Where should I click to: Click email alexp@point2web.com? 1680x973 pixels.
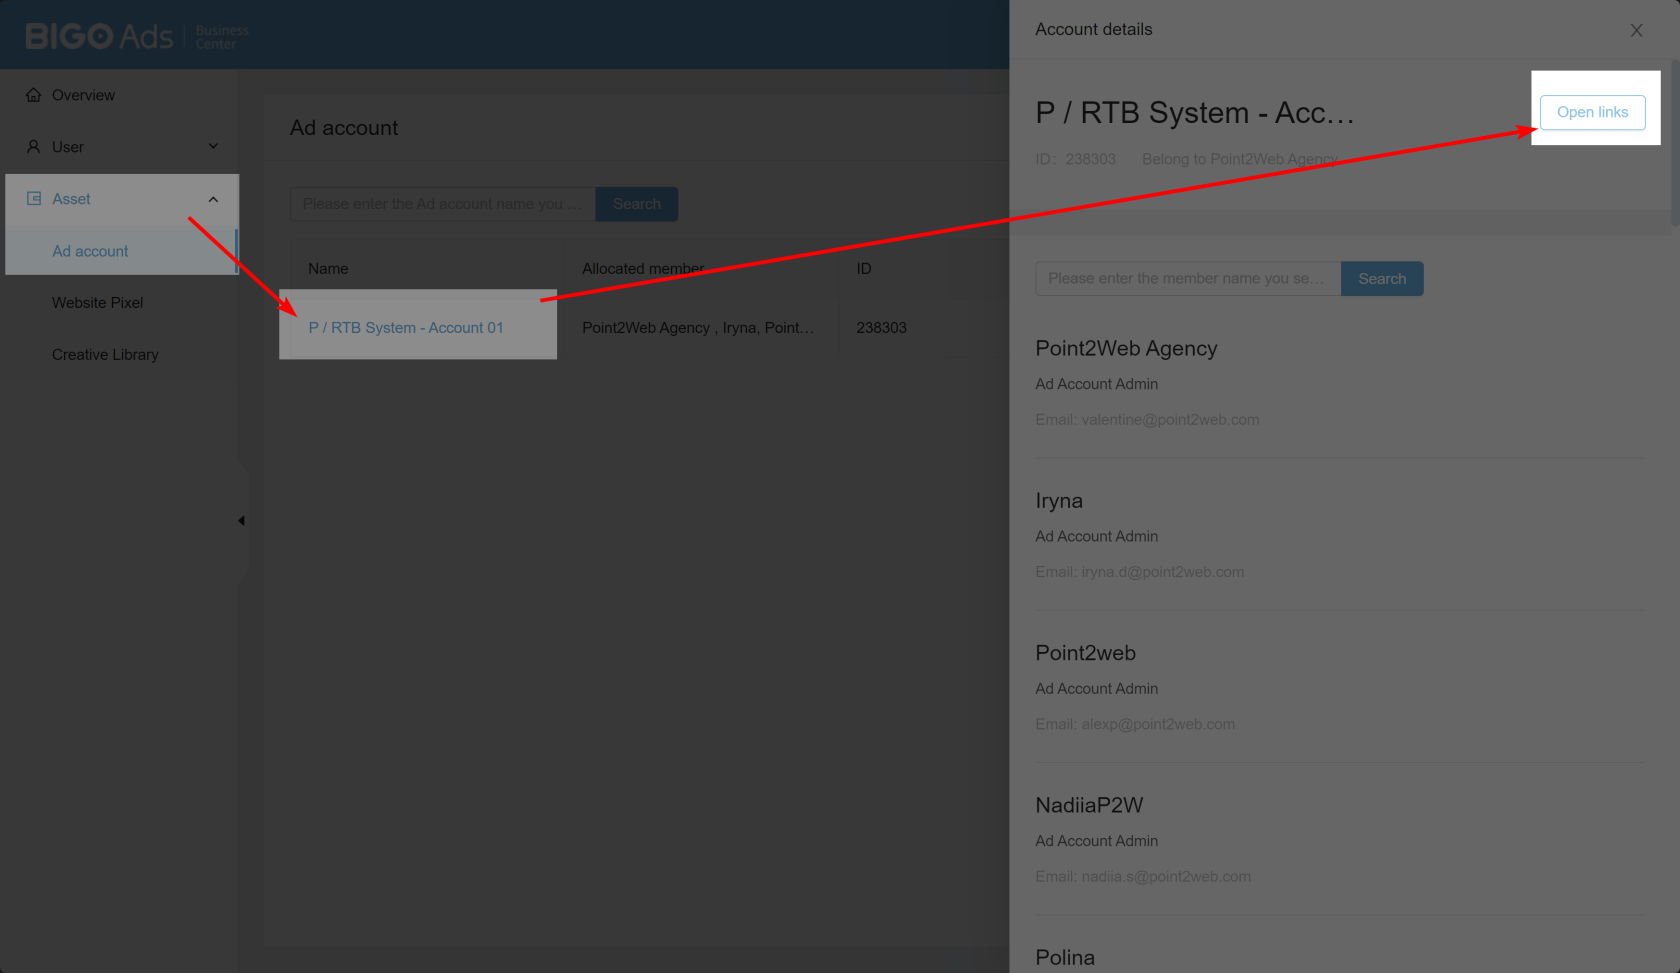(x=1158, y=724)
